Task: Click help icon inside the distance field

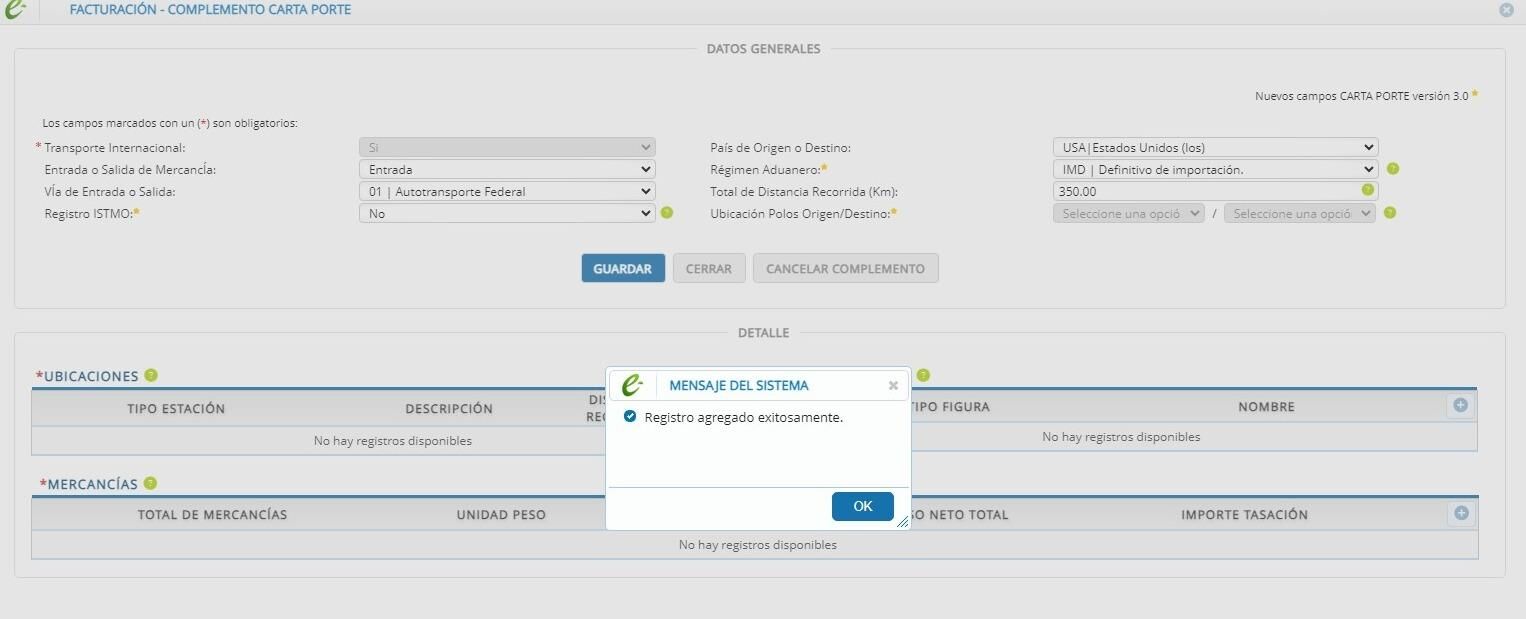Action: [1367, 189]
